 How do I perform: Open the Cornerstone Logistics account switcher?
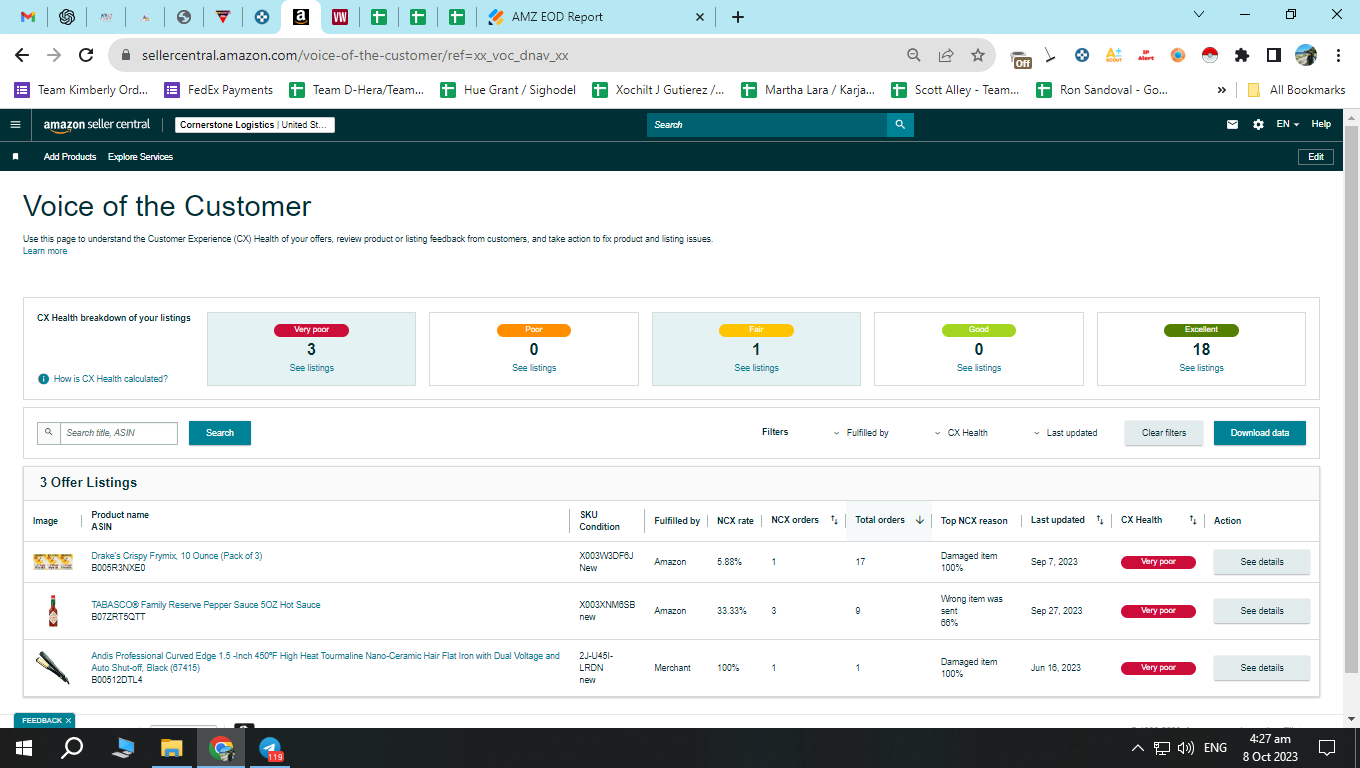point(255,125)
